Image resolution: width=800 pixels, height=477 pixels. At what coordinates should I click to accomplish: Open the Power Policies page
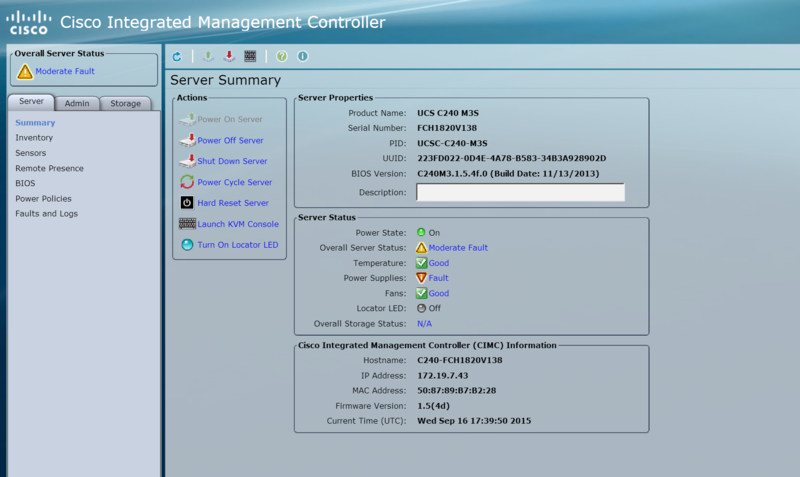point(43,198)
